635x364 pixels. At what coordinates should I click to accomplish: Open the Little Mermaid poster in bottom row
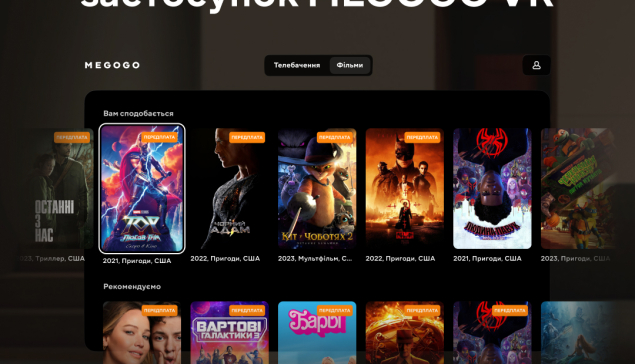tap(579, 332)
